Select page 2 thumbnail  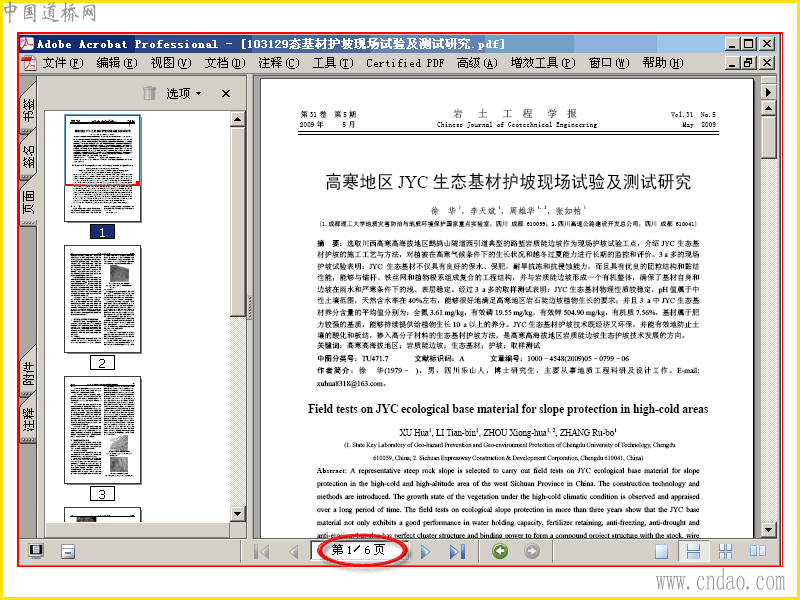tap(103, 299)
